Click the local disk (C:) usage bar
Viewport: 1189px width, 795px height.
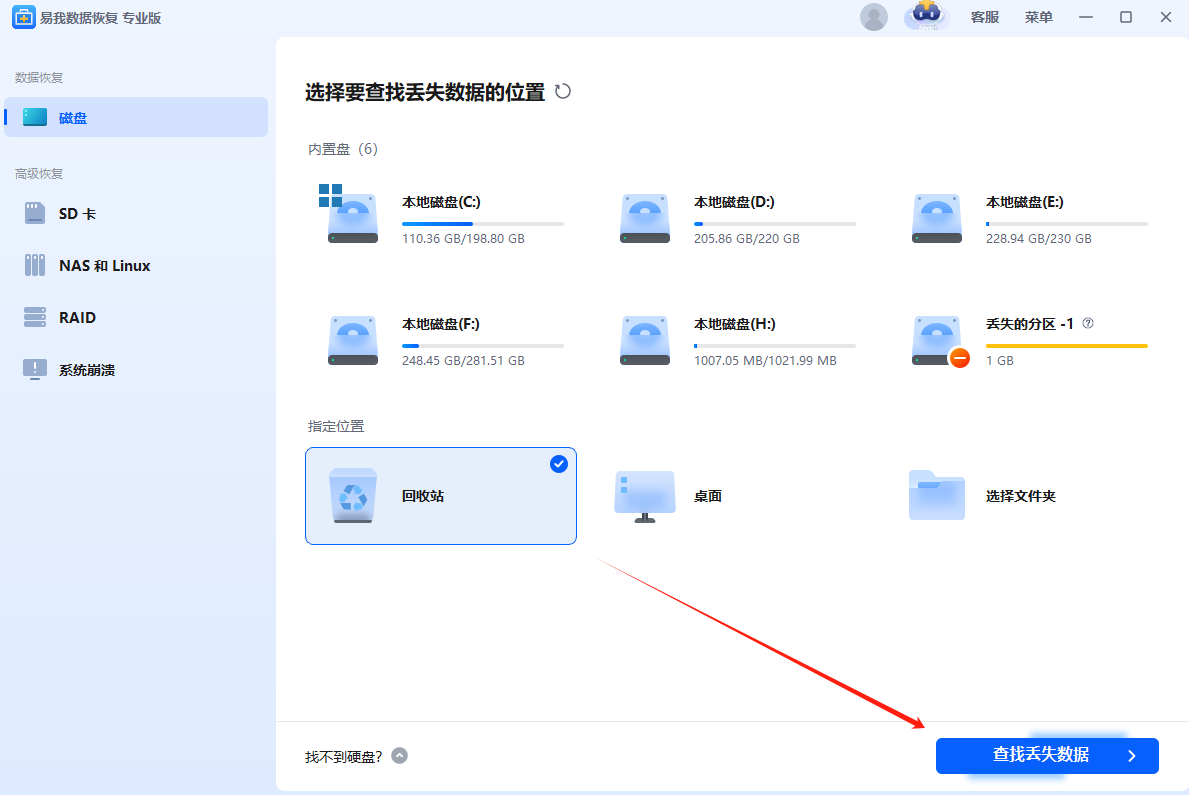click(482, 224)
